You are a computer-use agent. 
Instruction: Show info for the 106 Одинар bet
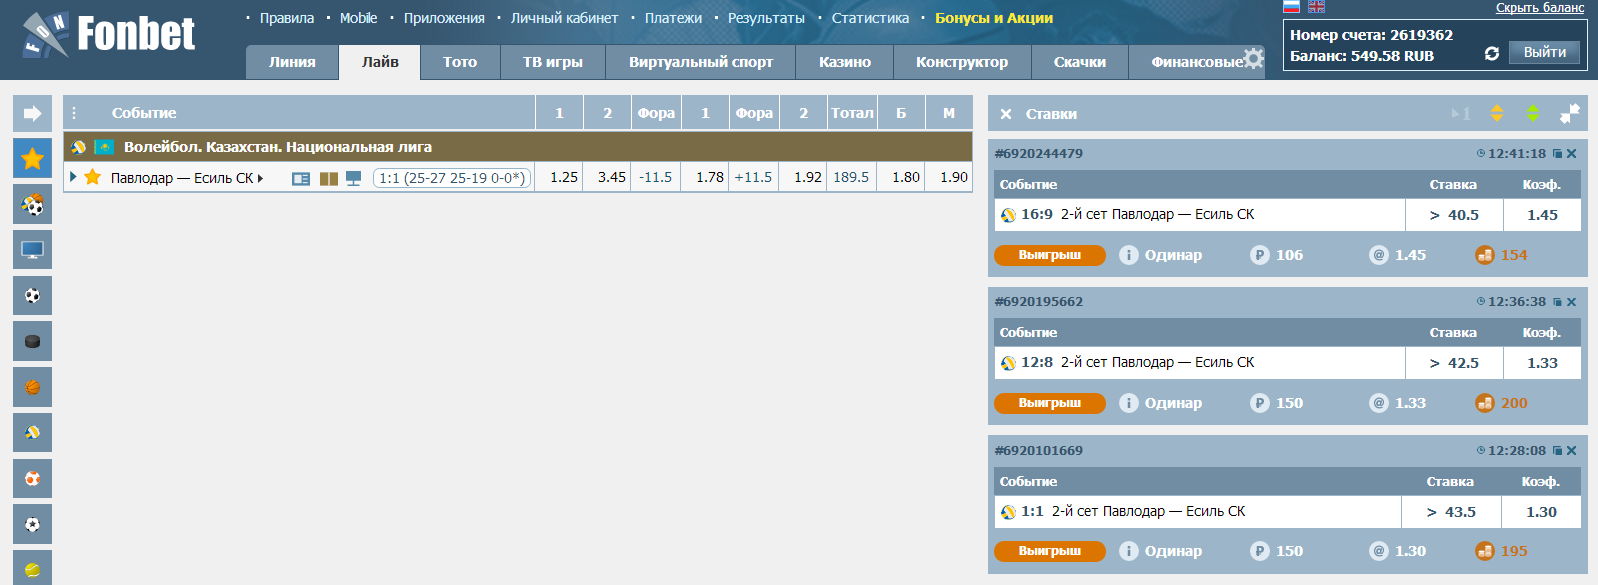point(1129,255)
